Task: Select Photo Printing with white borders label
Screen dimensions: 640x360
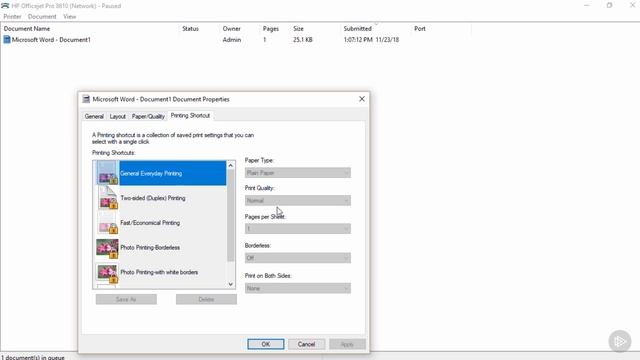Action: pos(159,272)
